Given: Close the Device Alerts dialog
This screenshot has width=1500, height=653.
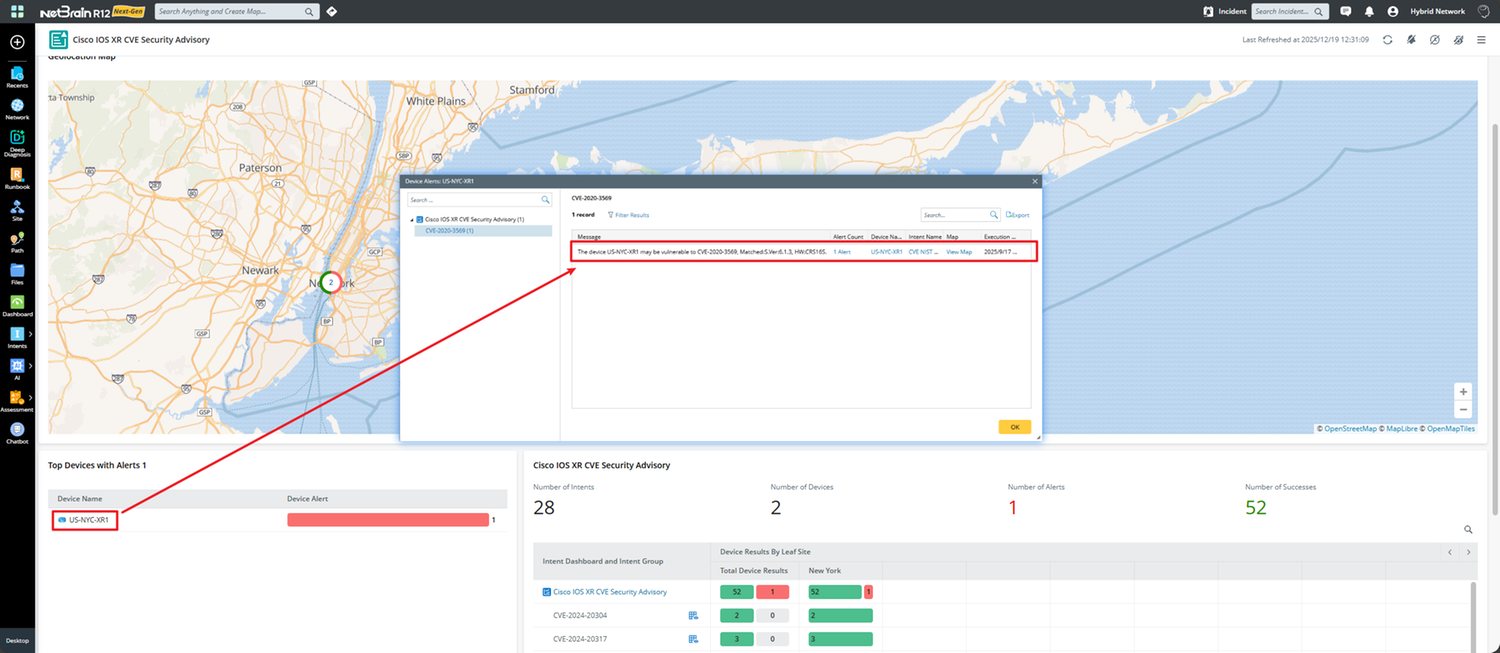Looking at the screenshot, I should [x=1035, y=181].
